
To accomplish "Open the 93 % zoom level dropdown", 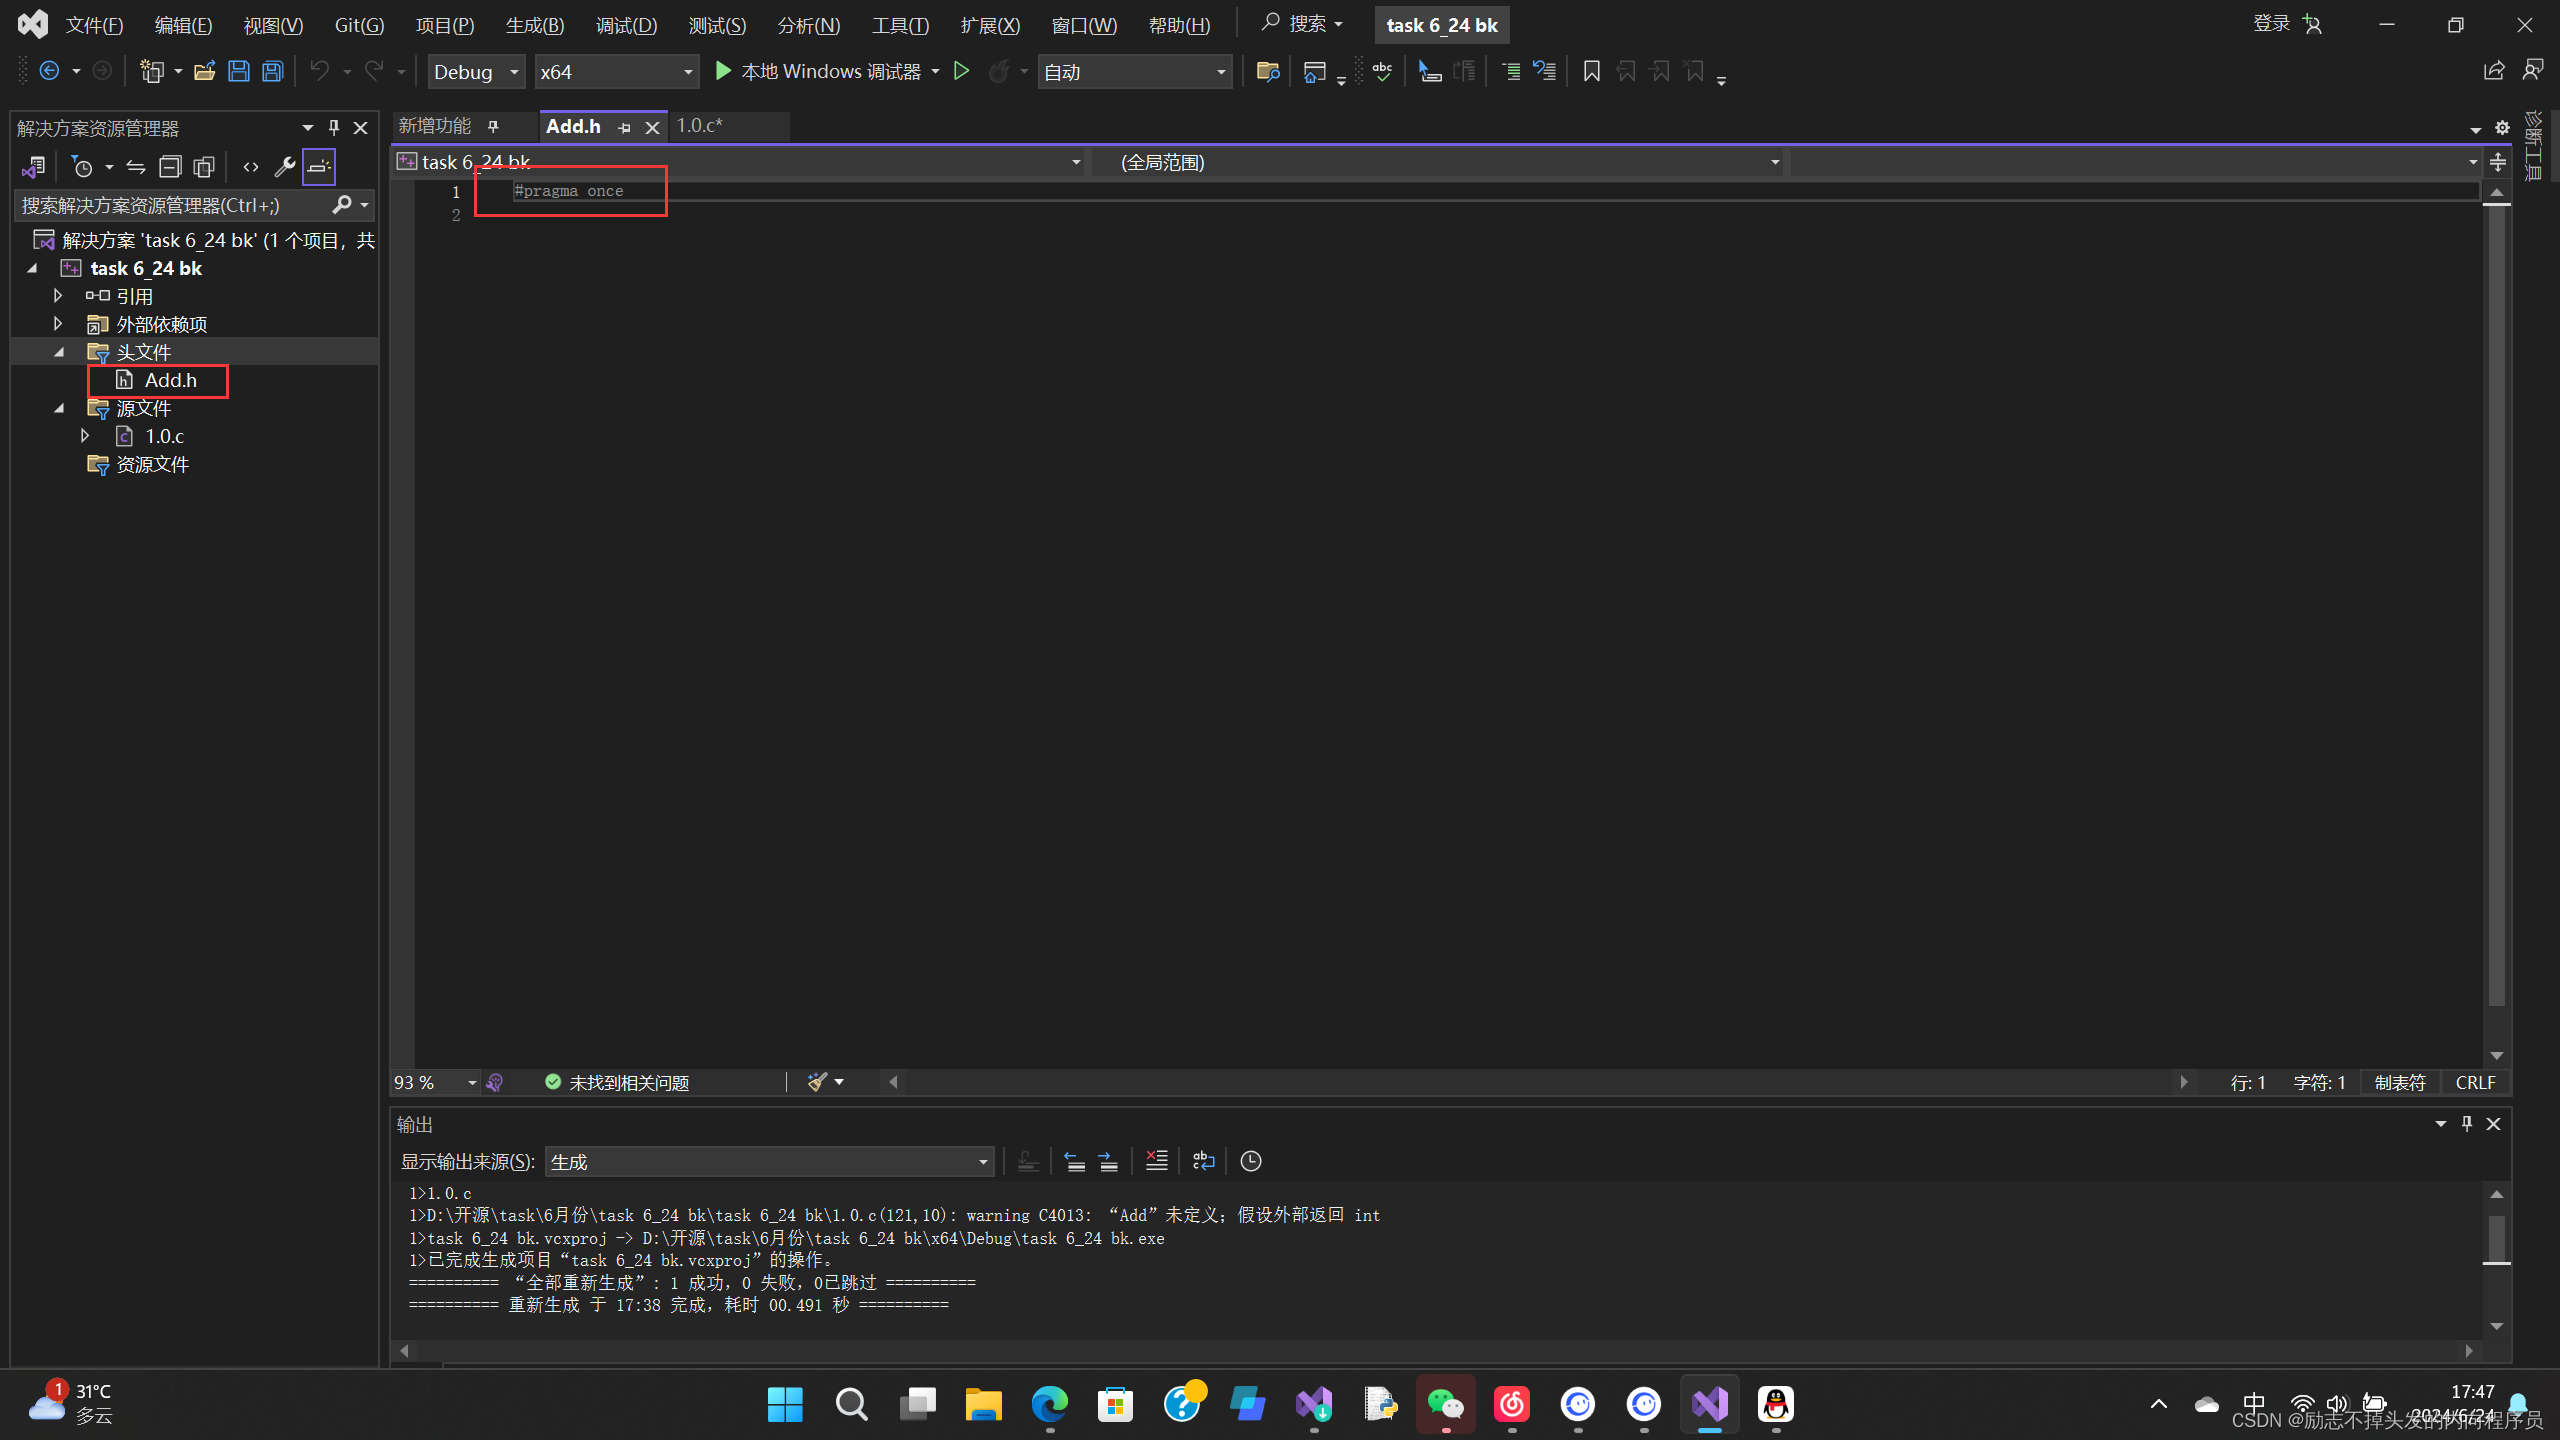I will tap(436, 1083).
